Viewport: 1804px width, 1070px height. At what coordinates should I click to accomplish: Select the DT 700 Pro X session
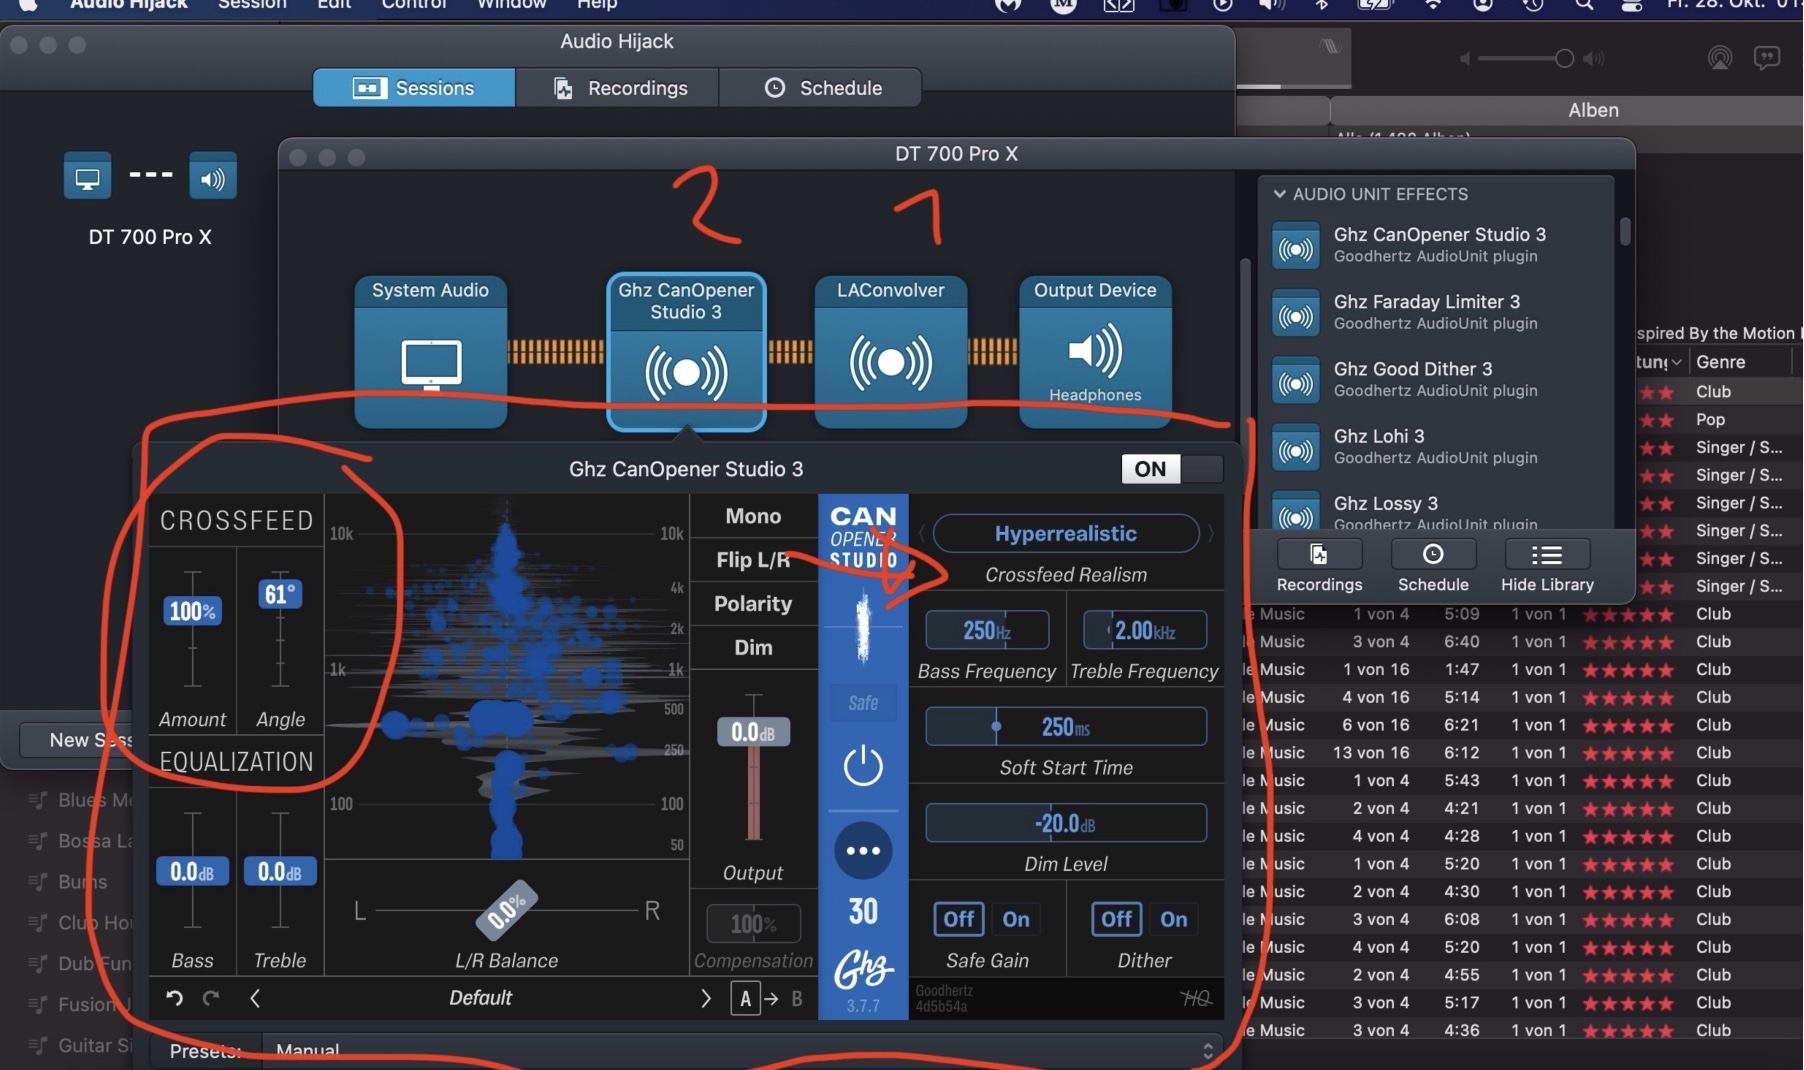click(x=150, y=198)
